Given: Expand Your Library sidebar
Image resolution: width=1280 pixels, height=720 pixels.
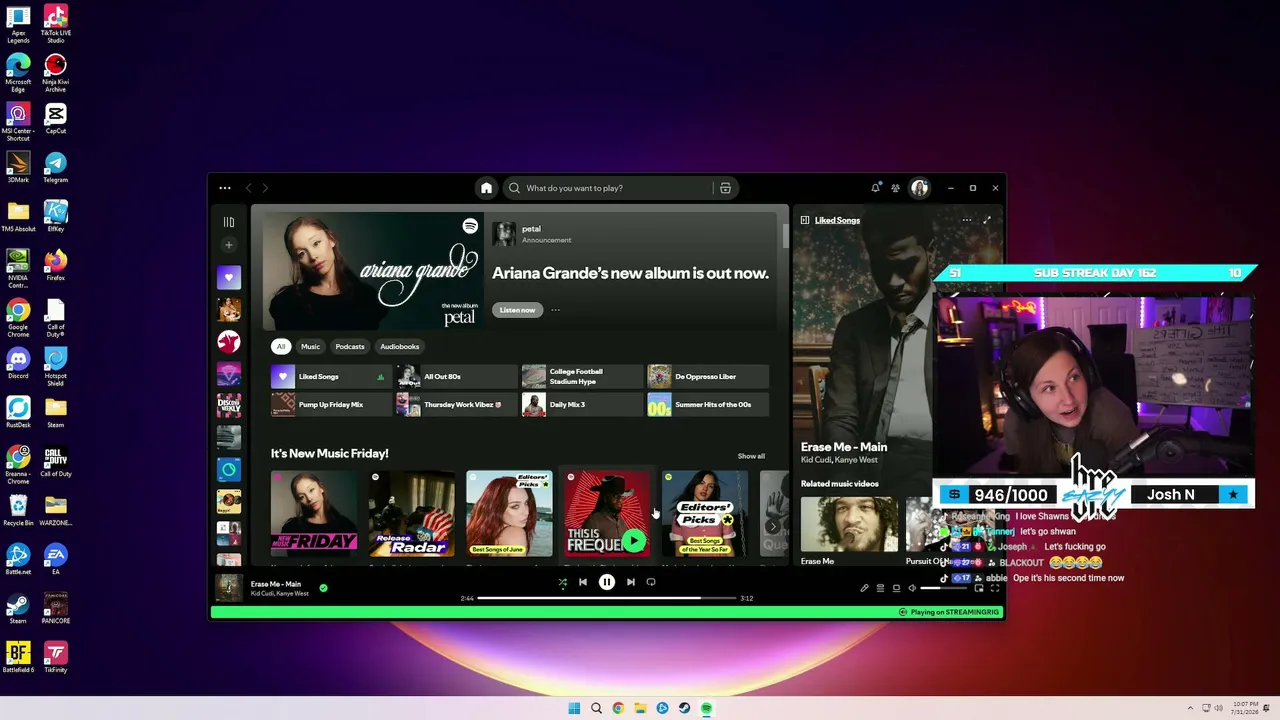Looking at the screenshot, I should (229, 222).
